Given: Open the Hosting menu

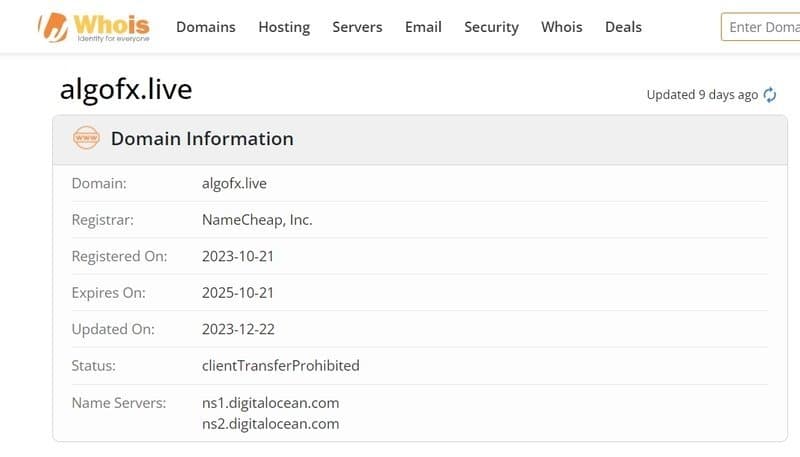Looking at the screenshot, I should [x=284, y=27].
